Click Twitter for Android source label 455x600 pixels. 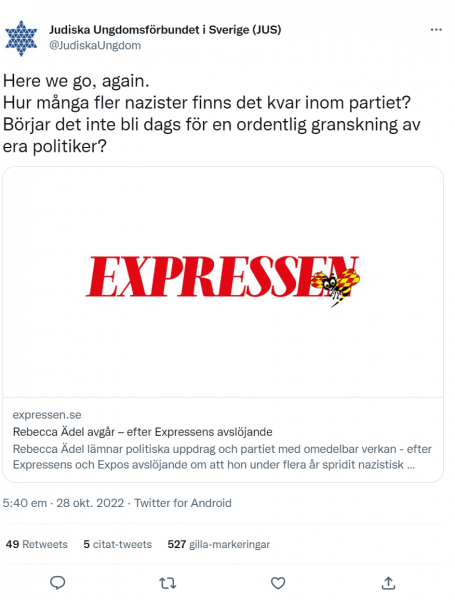pyautogui.click(x=183, y=503)
